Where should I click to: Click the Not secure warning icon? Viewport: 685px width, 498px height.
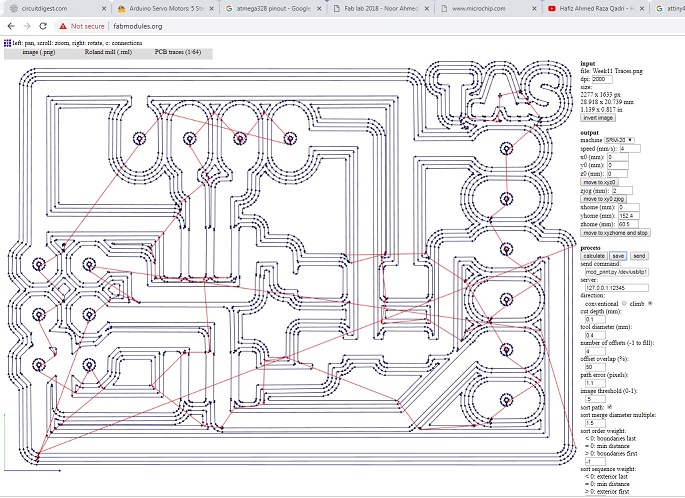63,26
